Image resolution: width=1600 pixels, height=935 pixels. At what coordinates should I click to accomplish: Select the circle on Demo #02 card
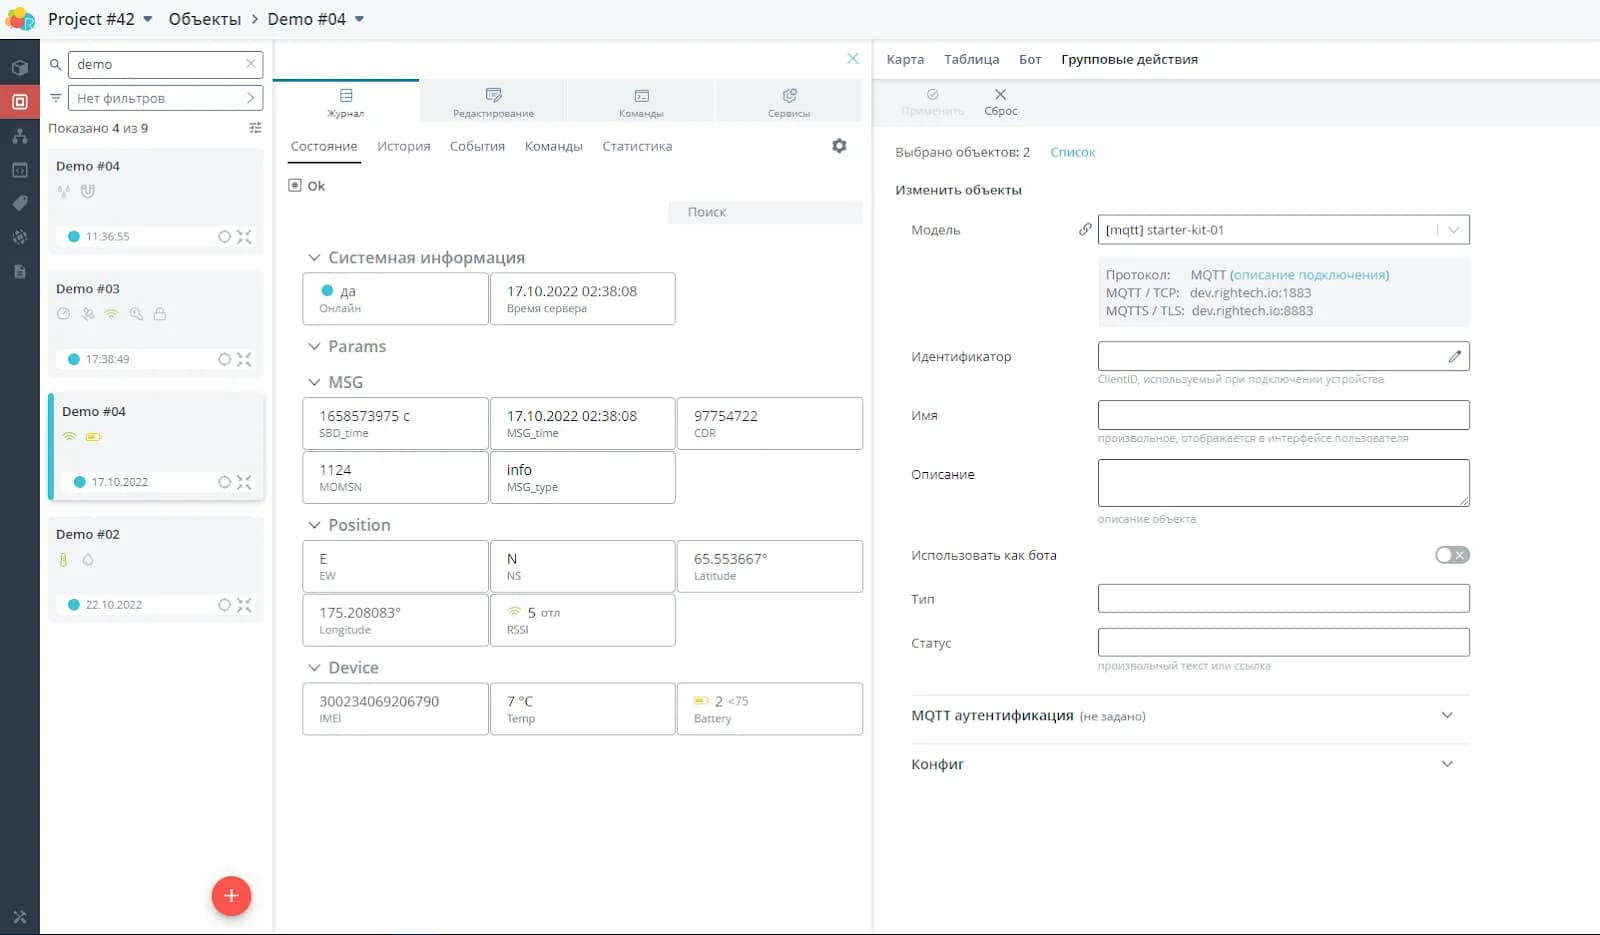(x=224, y=605)
